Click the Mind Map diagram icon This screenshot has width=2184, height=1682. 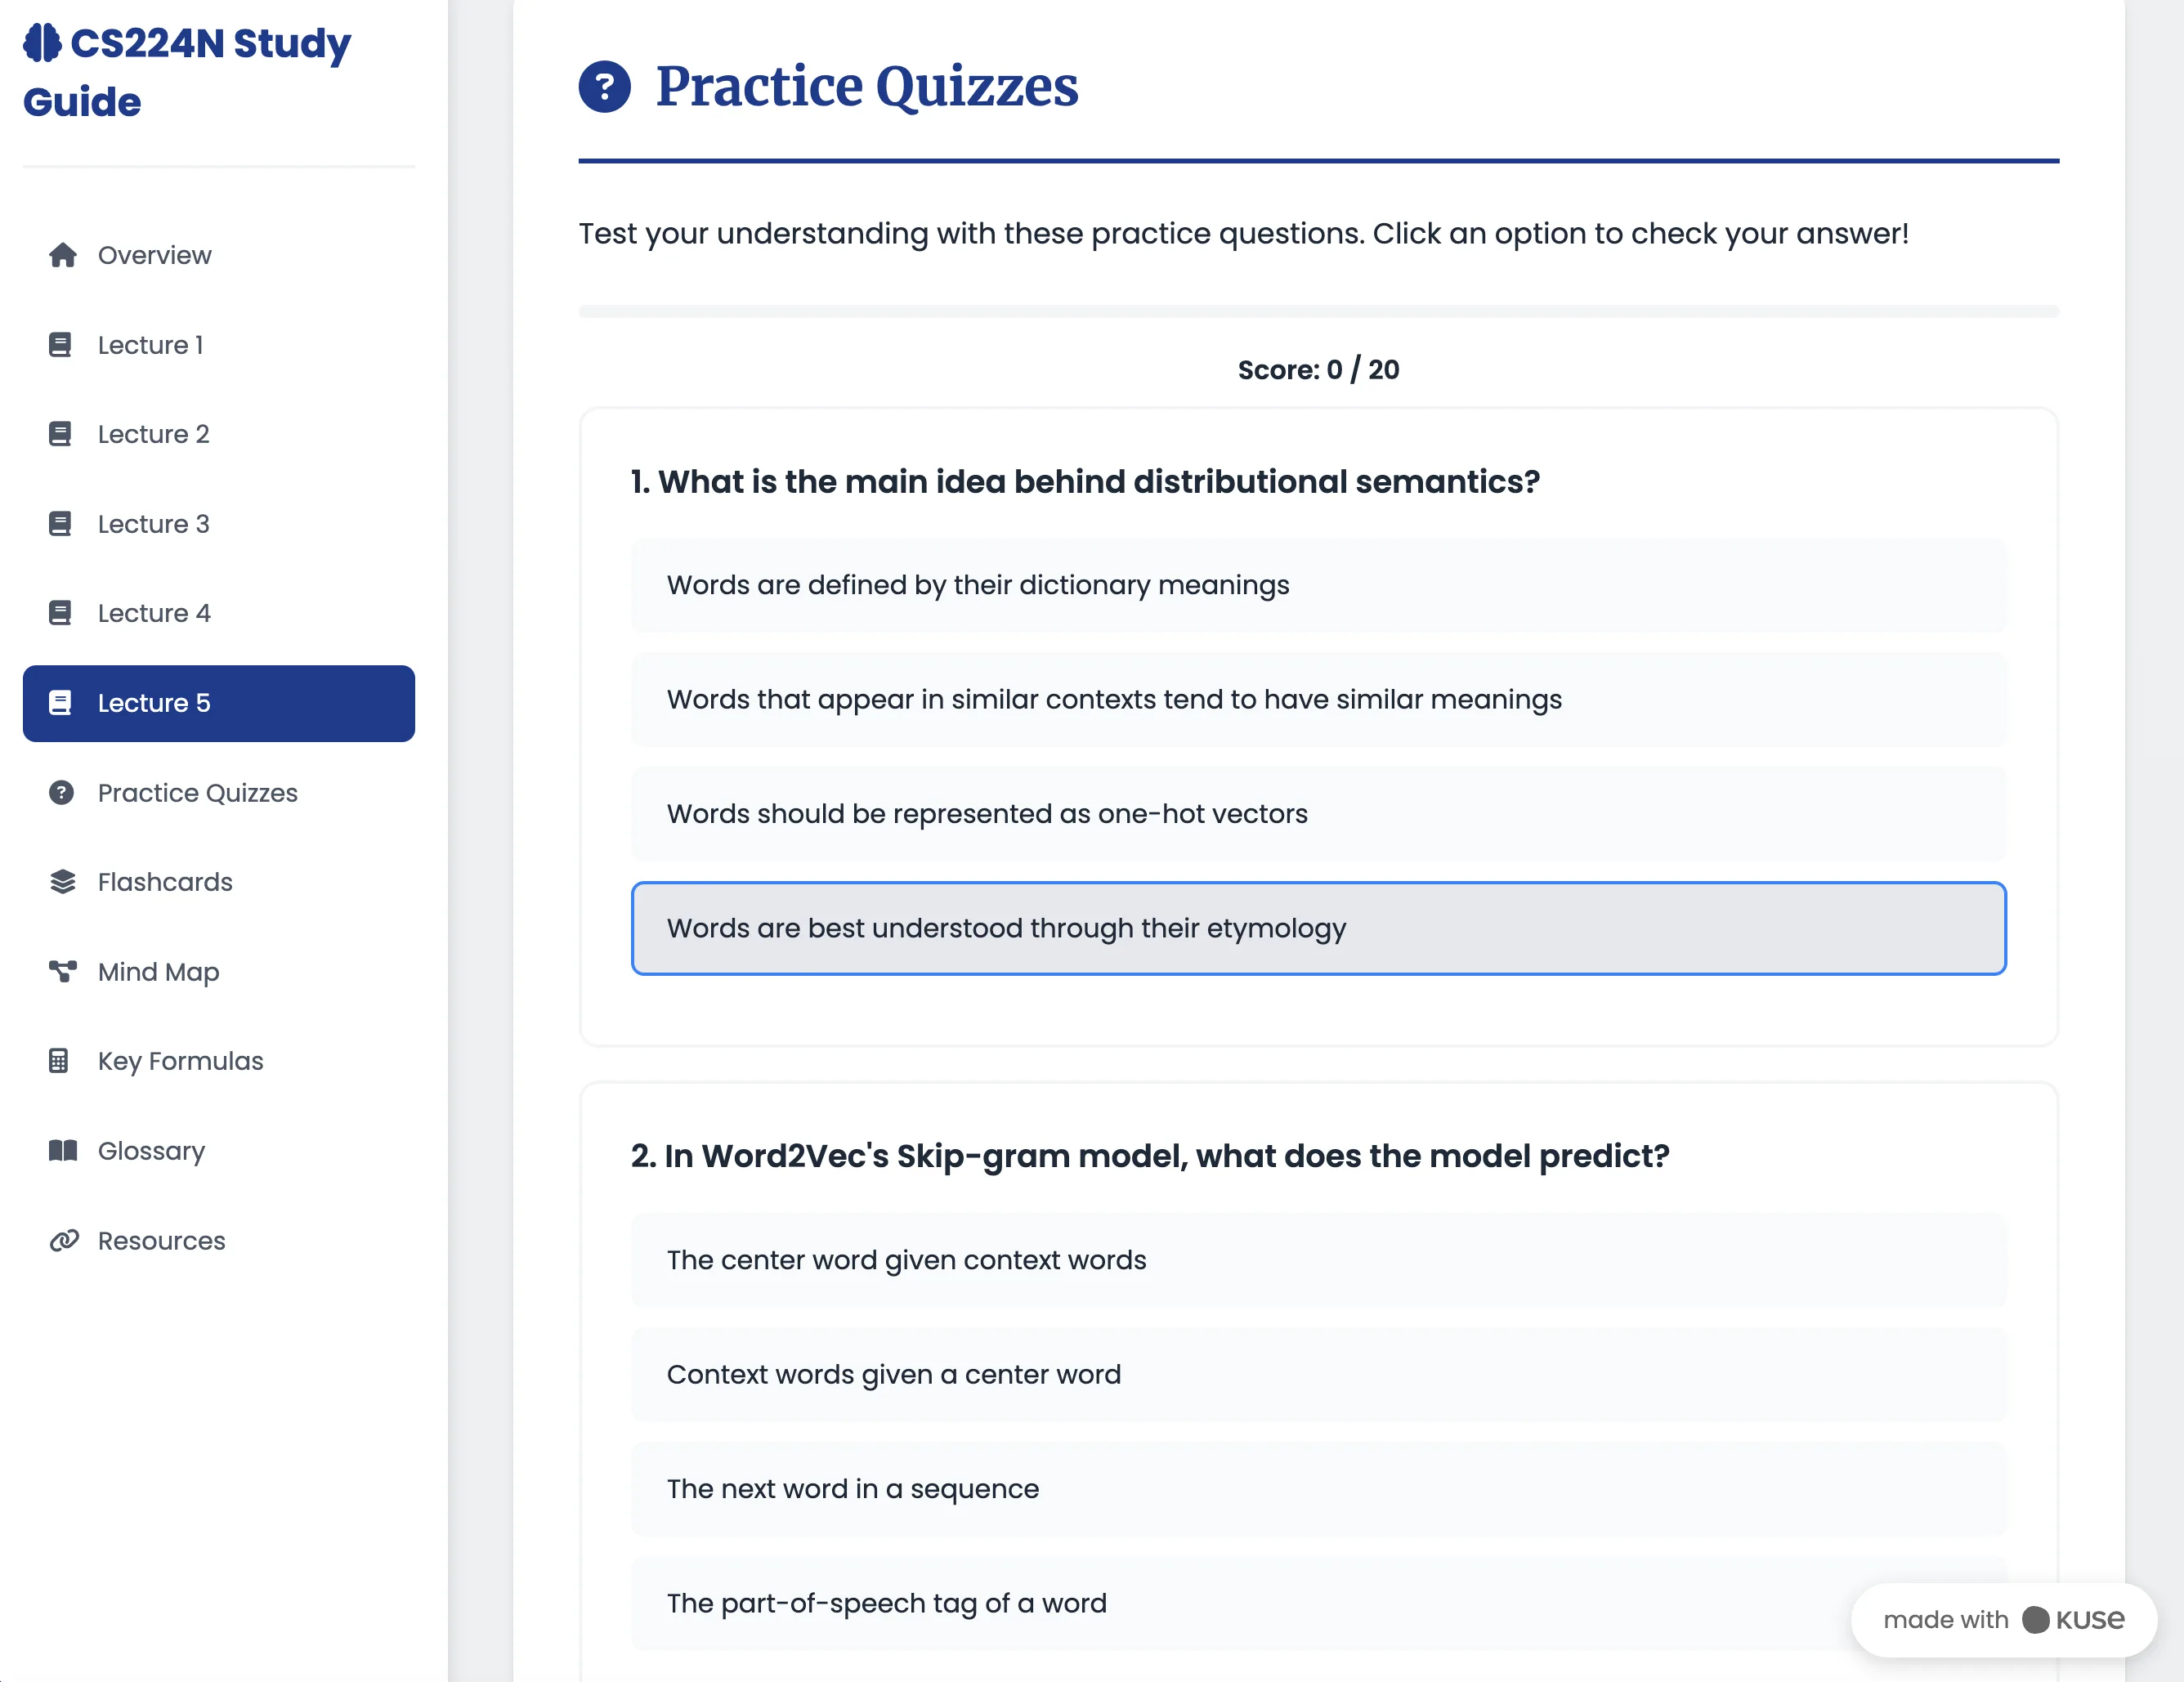(63, 971)
